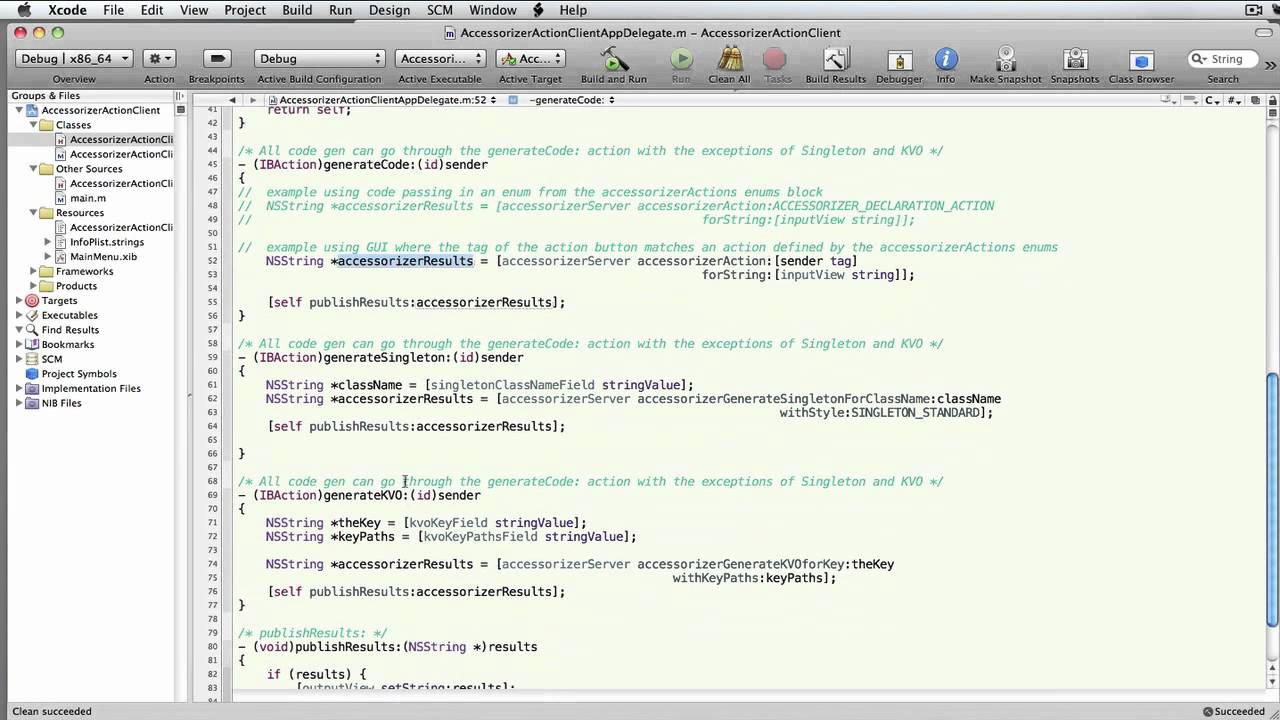The height and width of the screenshot is (720, 1280).
Task: Open the class C popup in navigation bar
Action: point(1213,100)
